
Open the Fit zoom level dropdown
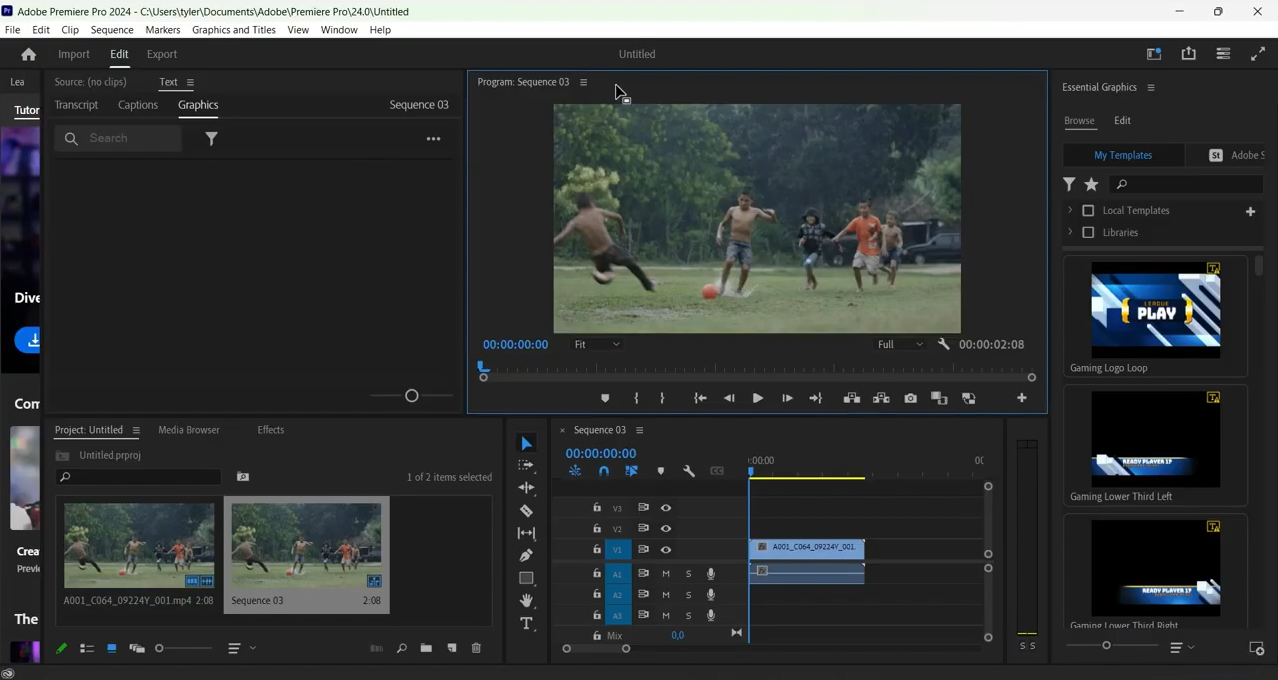[x=596, y=344]
